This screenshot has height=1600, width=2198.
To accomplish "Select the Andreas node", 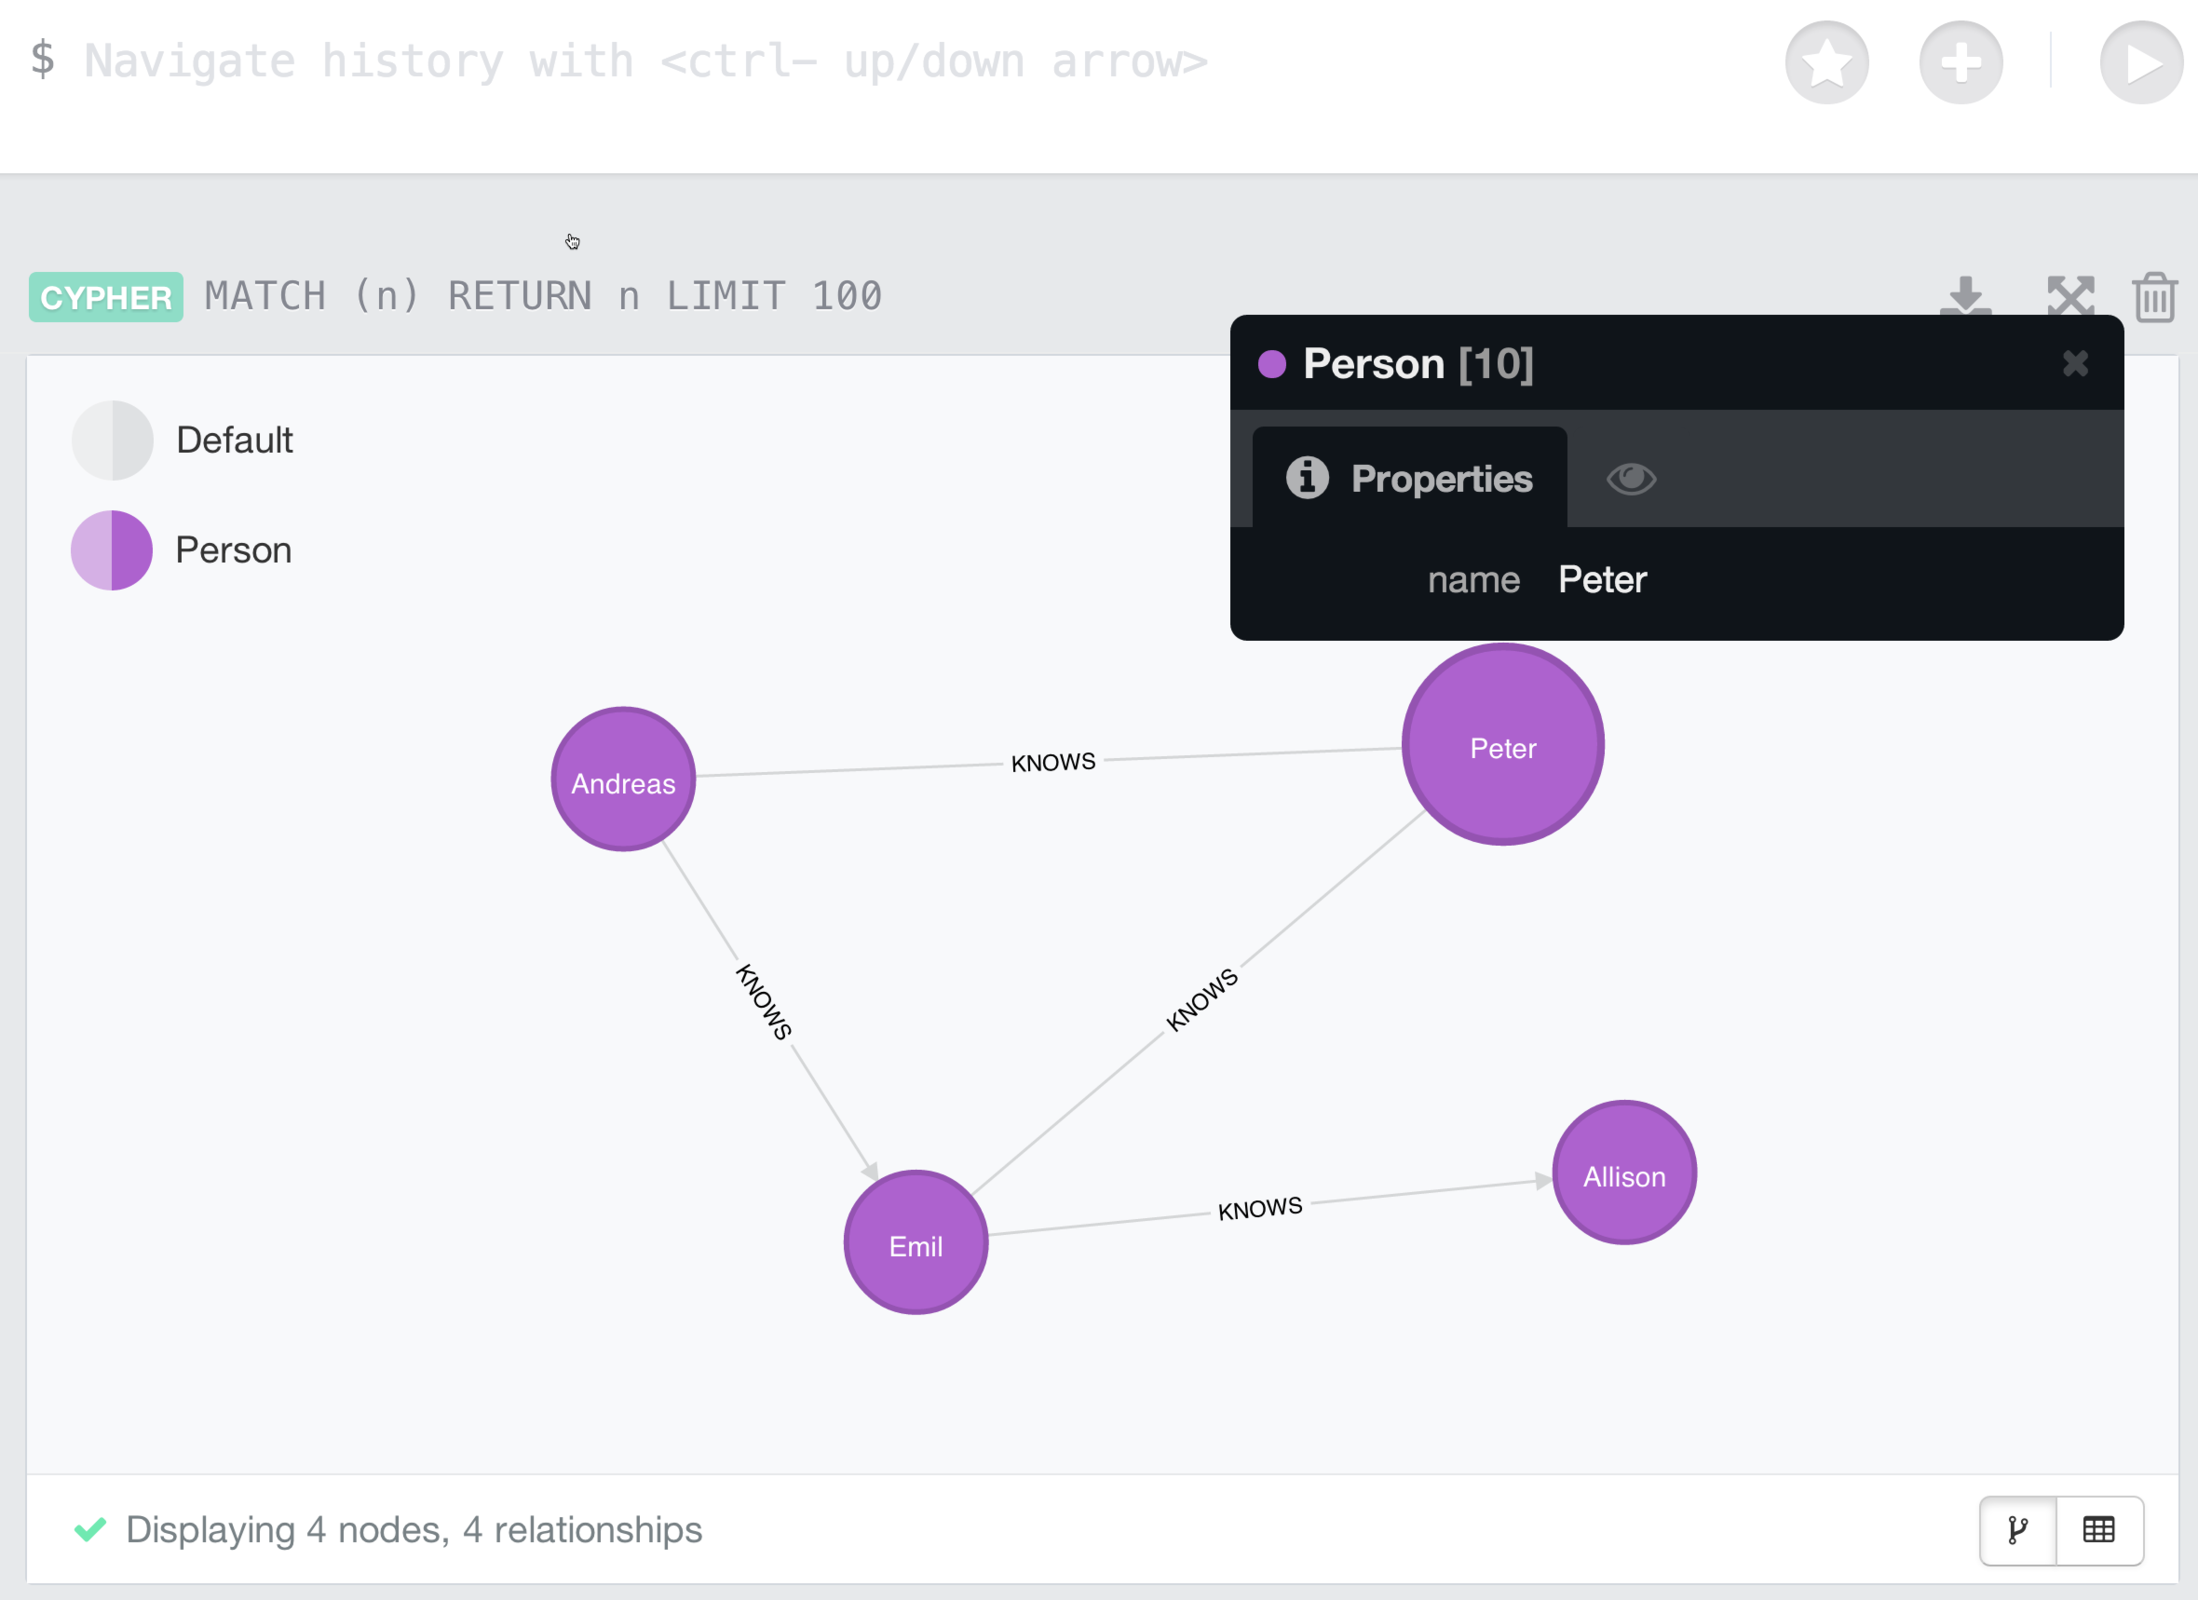I will click(x=623, y=780).
